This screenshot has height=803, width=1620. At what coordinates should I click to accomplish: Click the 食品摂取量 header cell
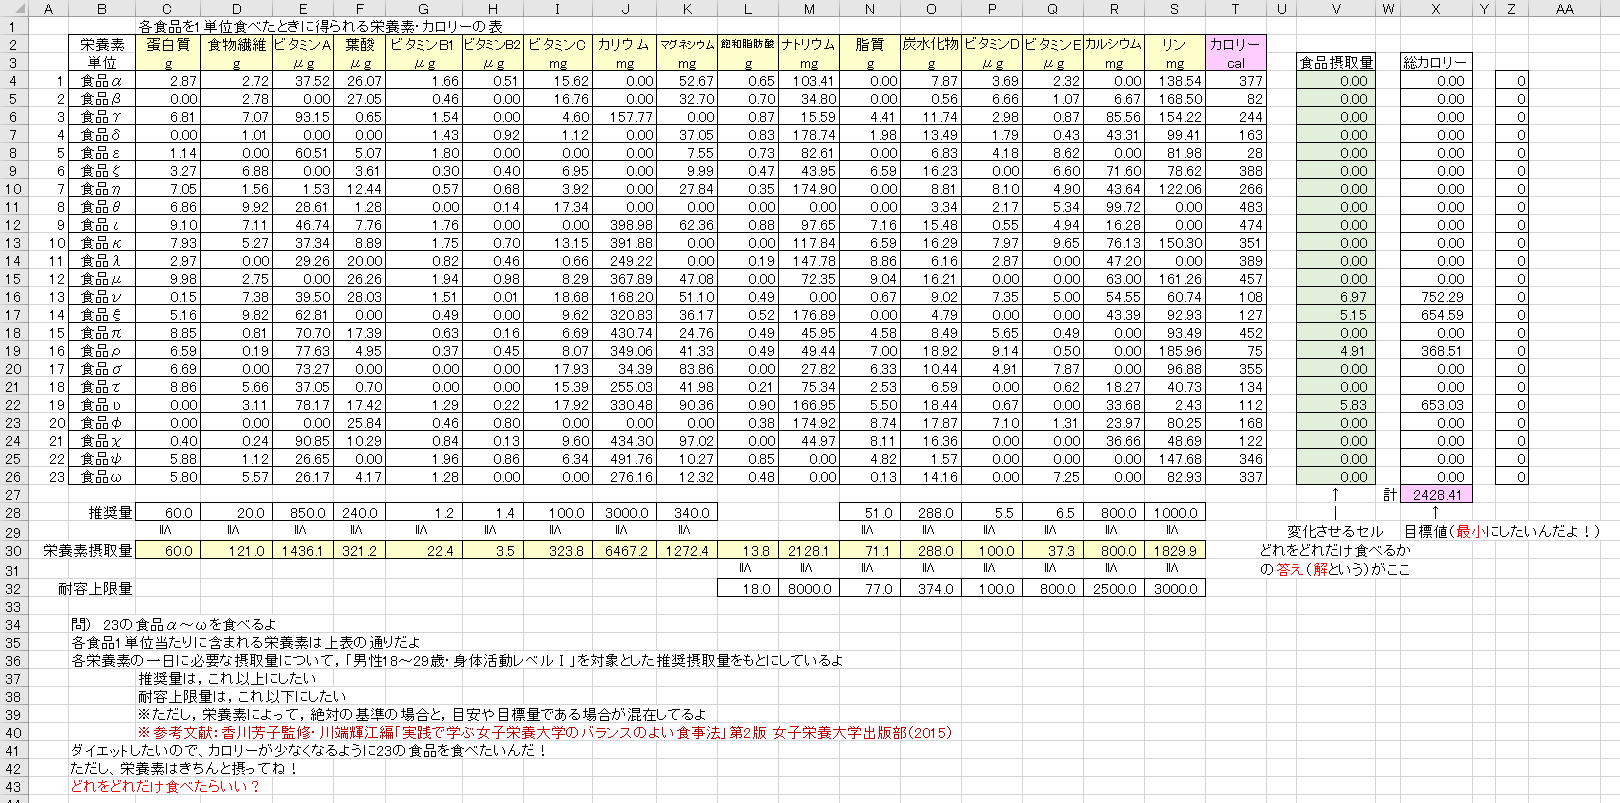1336,62
